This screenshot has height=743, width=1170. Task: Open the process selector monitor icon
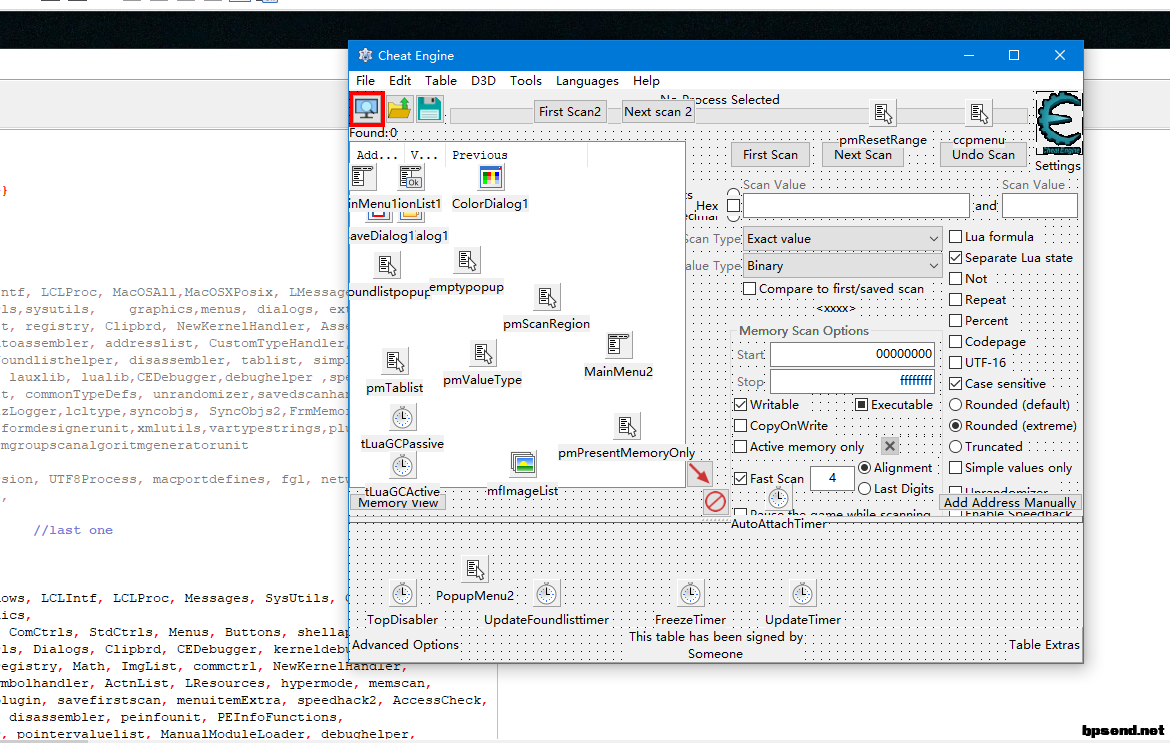coord(366,109)
